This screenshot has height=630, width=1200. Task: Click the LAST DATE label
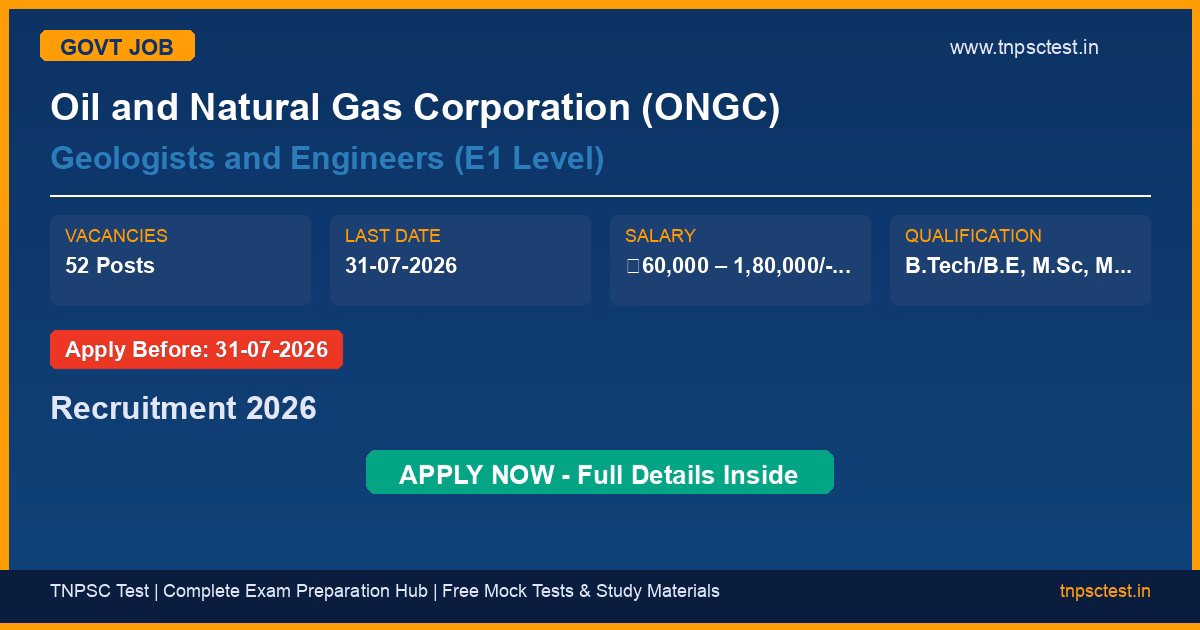coord(392,236)
